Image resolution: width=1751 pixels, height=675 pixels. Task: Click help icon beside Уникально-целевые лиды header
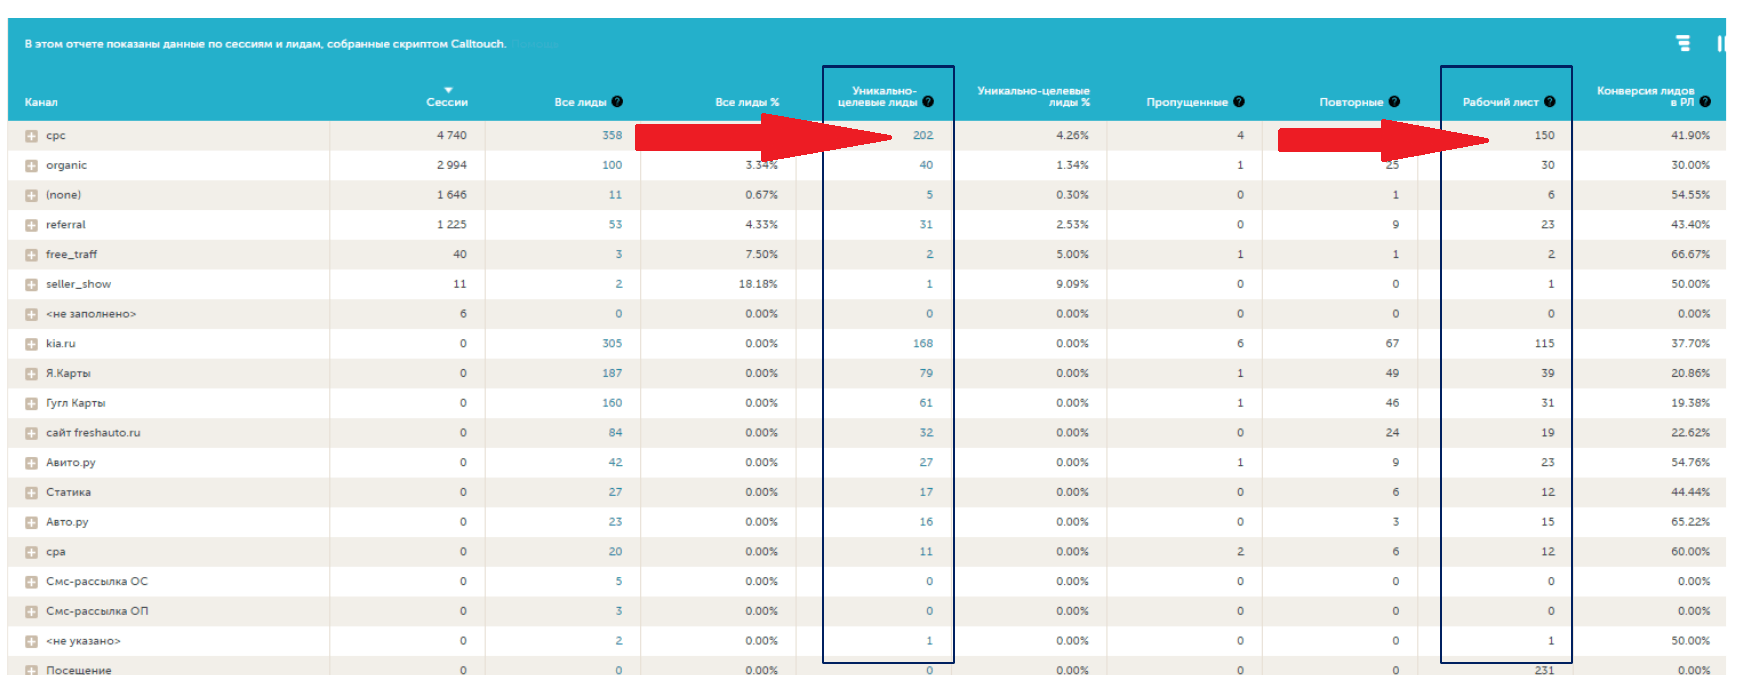pyautogui.click(x=928, y=101)
